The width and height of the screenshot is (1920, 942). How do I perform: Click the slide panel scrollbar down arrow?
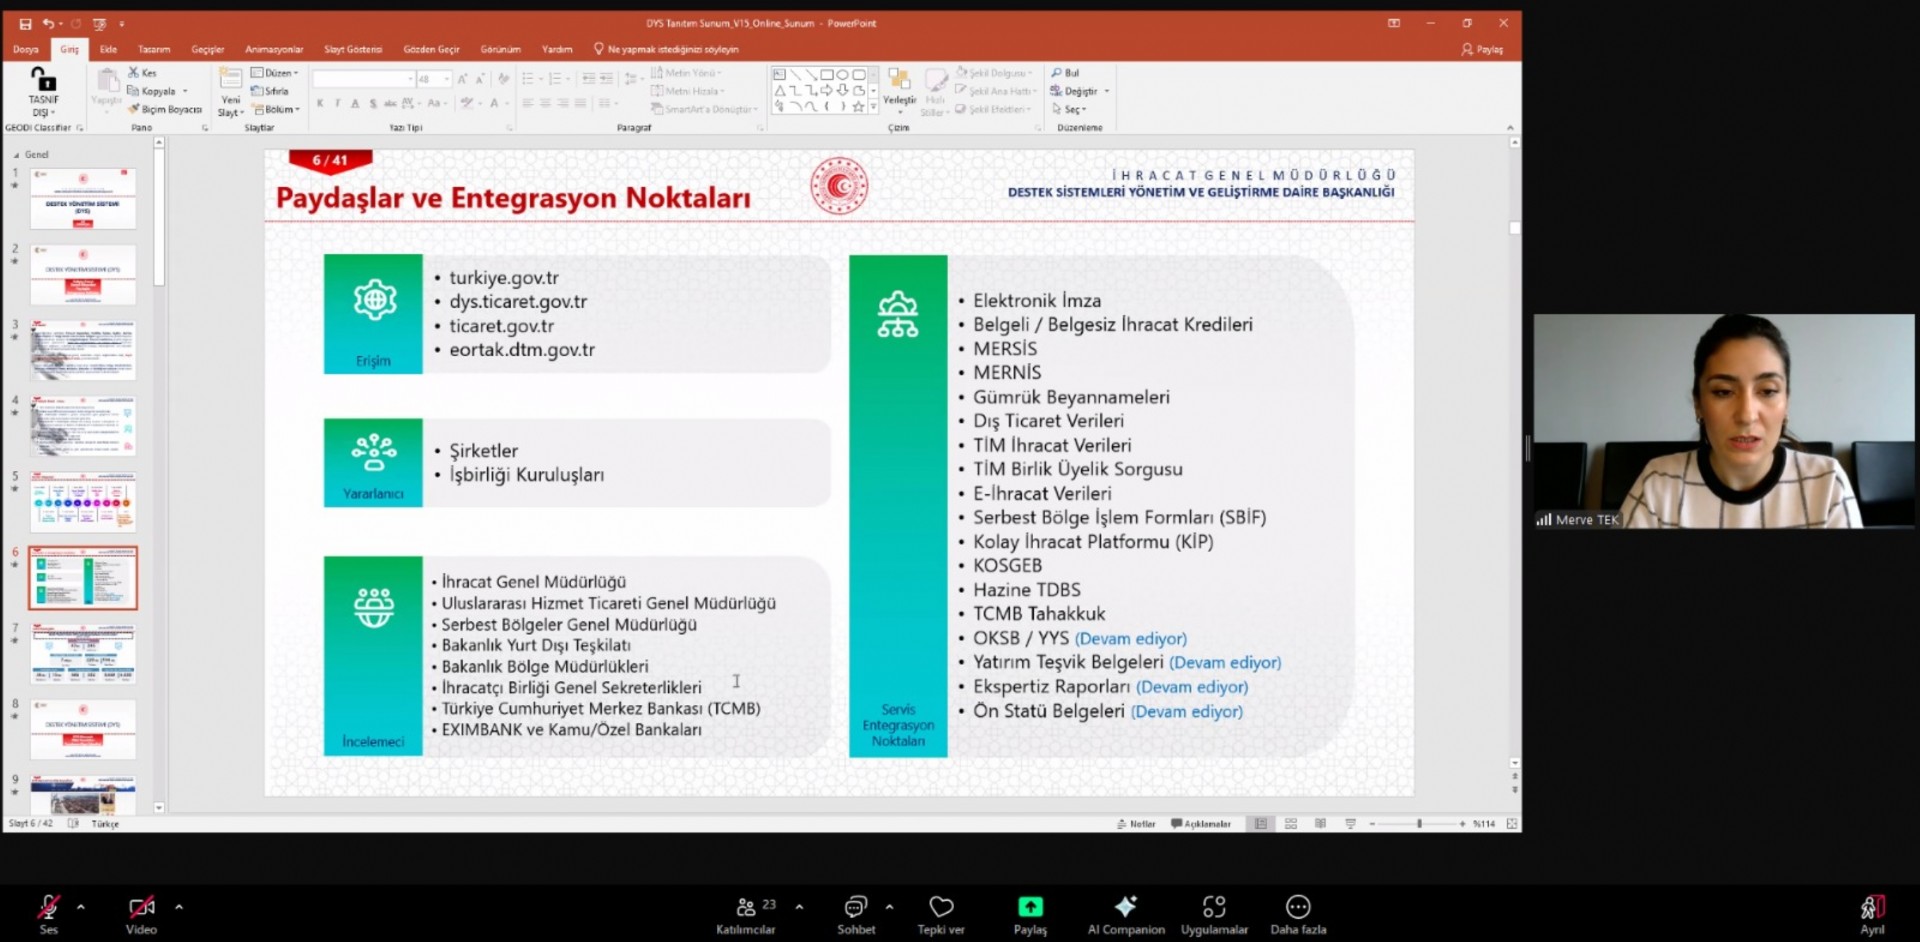click(159, 808)
